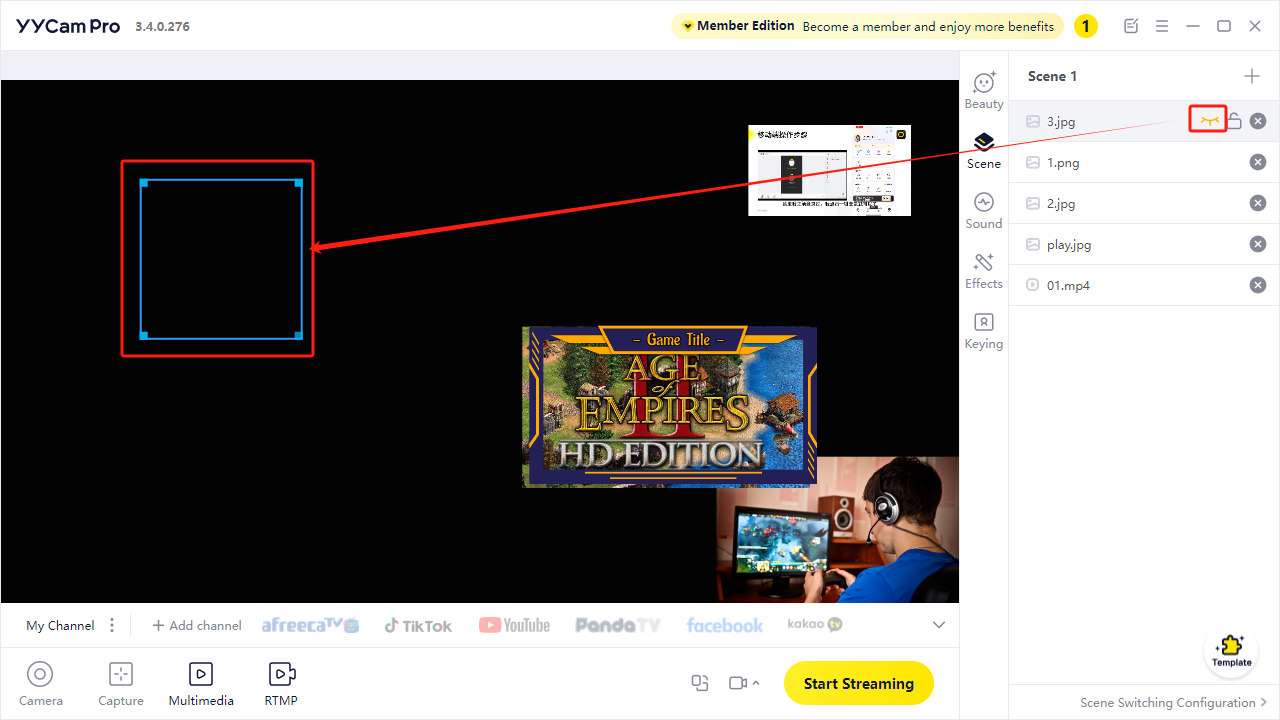Screen dimensions: 1280x720
Task: Open Scene Switching Configuration
Action: click(1173, 702)
